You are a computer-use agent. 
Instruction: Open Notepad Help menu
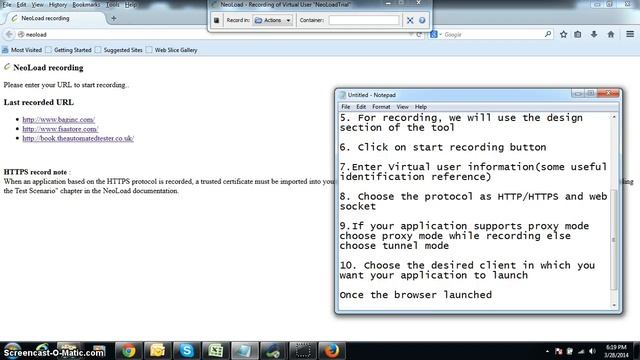421,107
